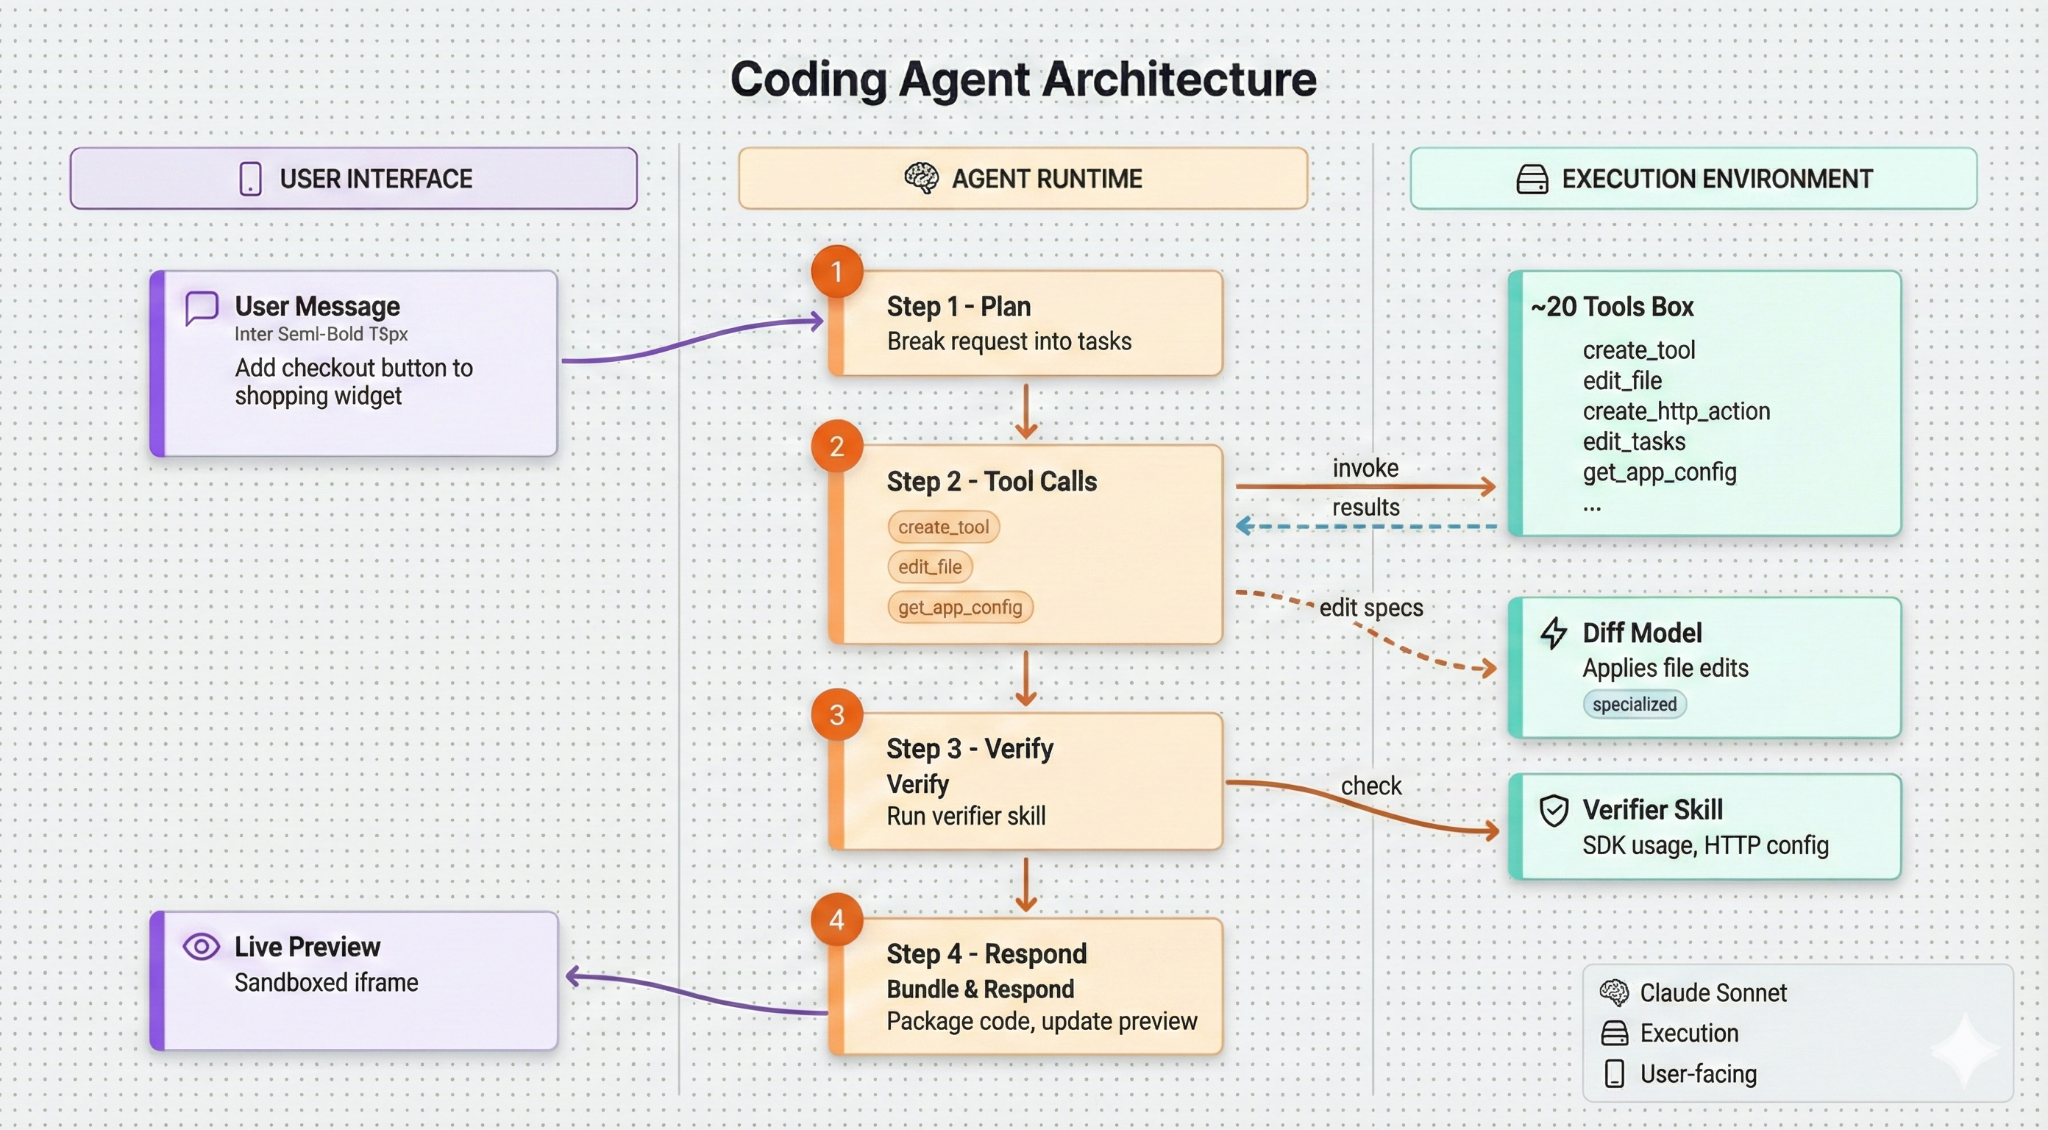Click the lightning bolt icon on Diff Model
This screenshot has width=2048, height=1130.
[x=1553, y=633]
